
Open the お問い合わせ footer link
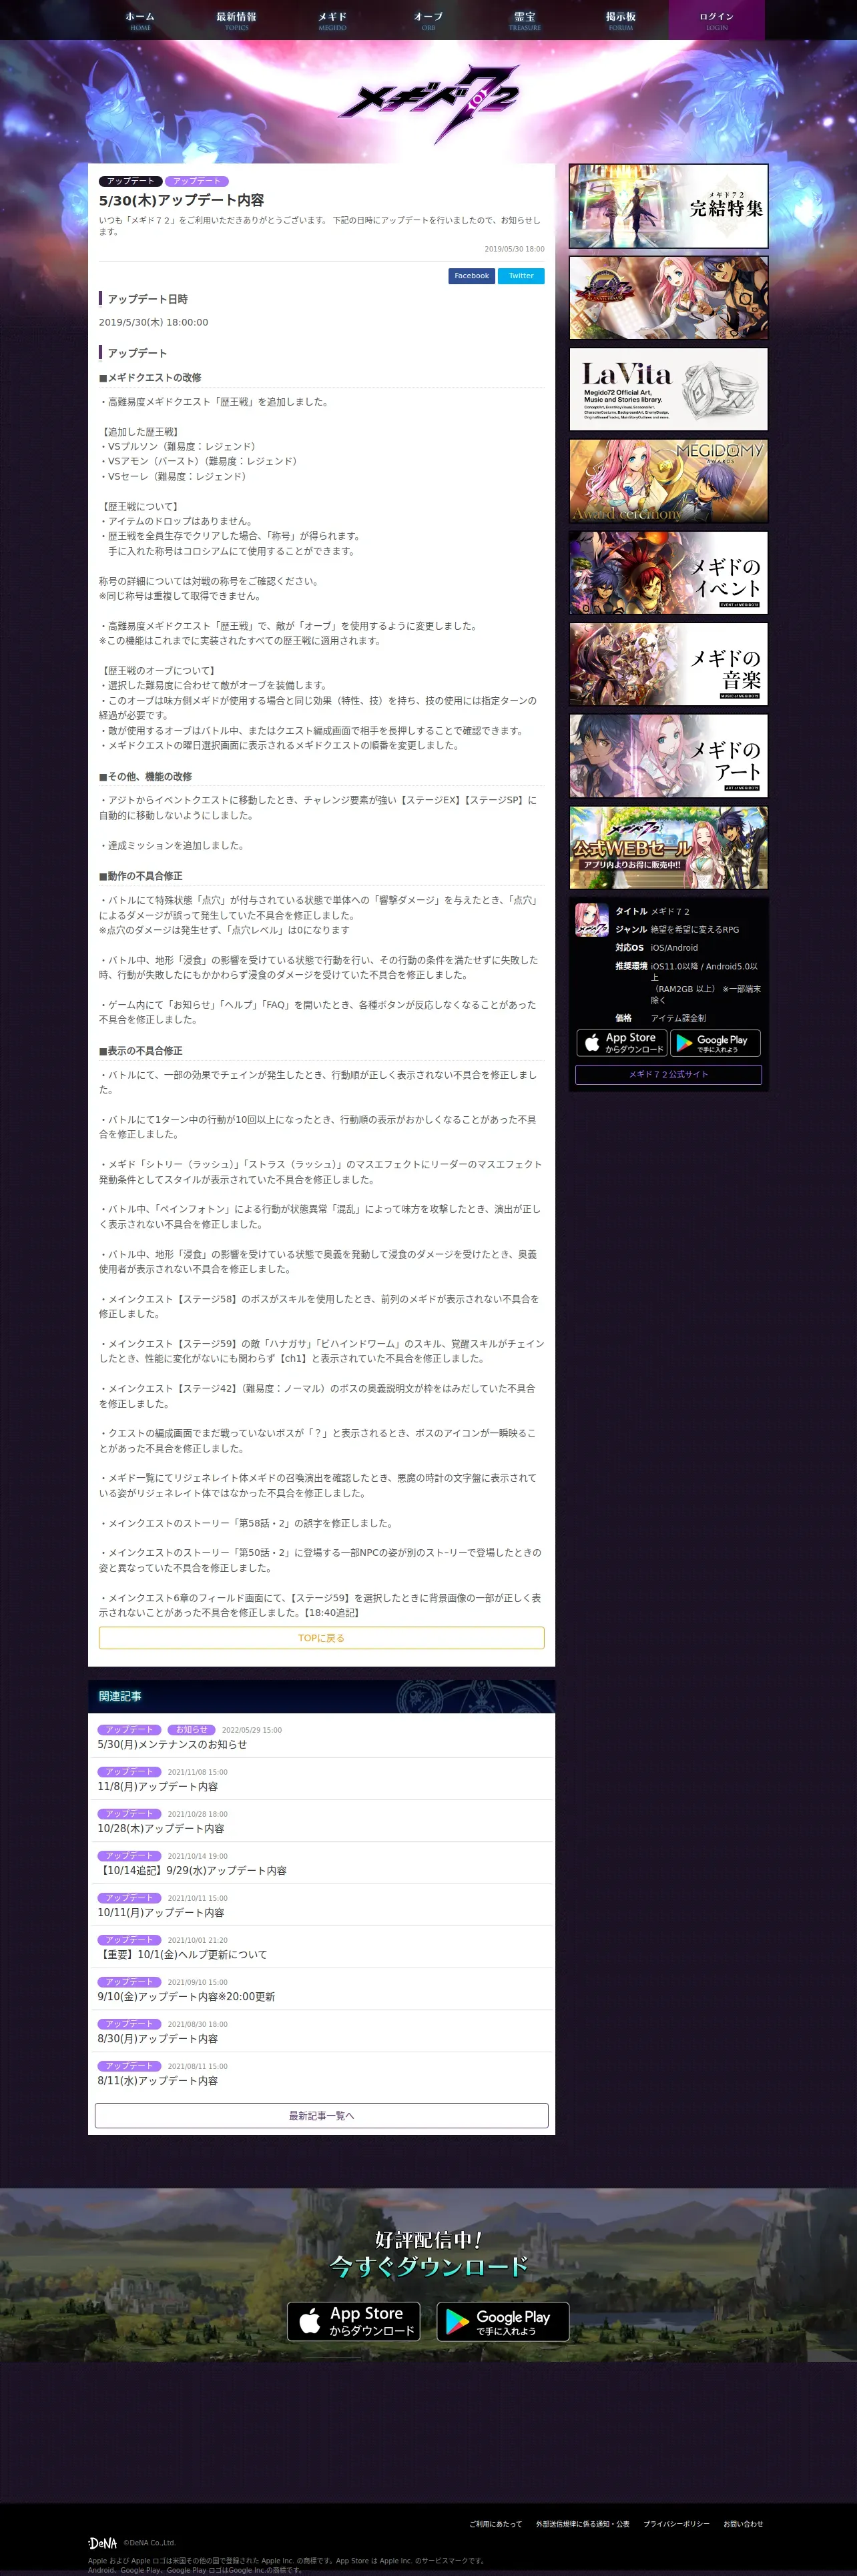(x=743, y=2524)
